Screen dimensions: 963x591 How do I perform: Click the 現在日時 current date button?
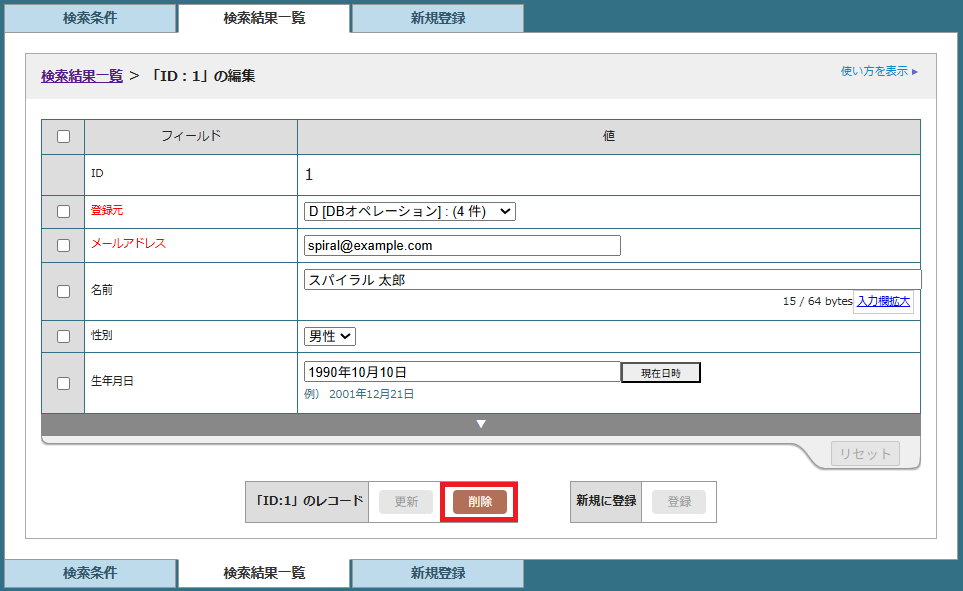click(660, 371)
